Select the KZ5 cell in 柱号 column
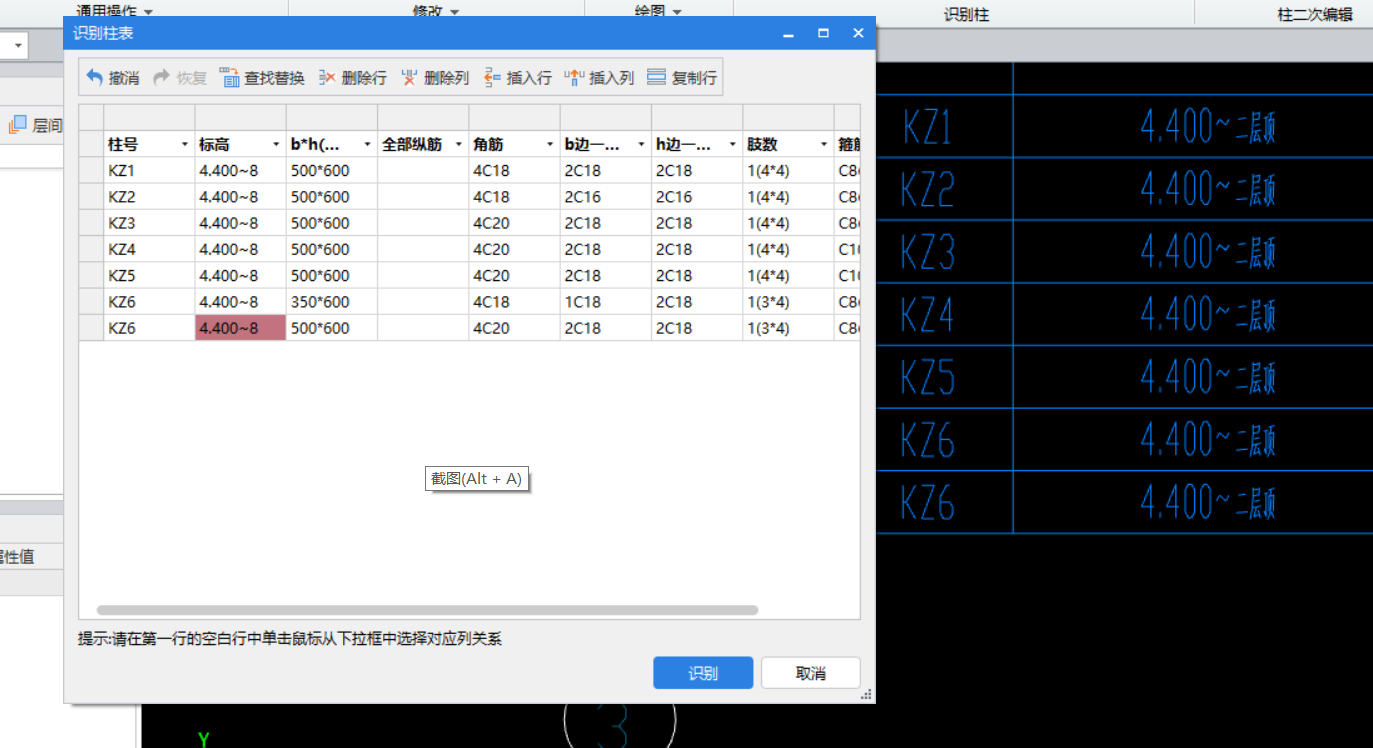 [149, 275]
